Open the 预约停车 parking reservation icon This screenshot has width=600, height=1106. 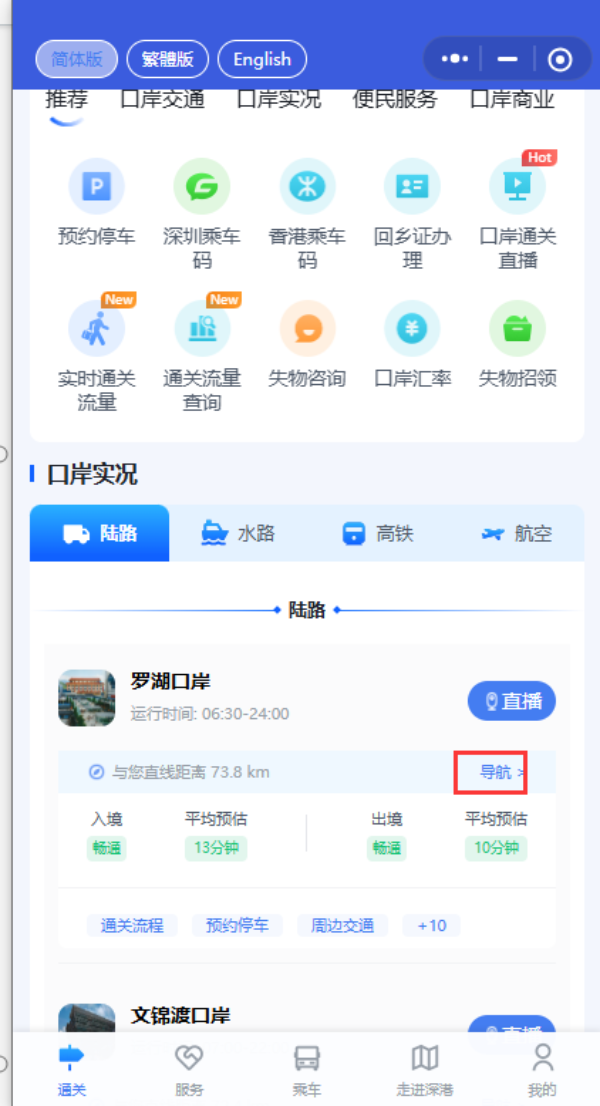coord(96,186)
